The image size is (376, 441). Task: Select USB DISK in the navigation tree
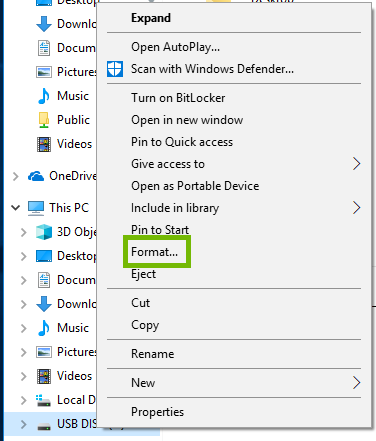77,424
